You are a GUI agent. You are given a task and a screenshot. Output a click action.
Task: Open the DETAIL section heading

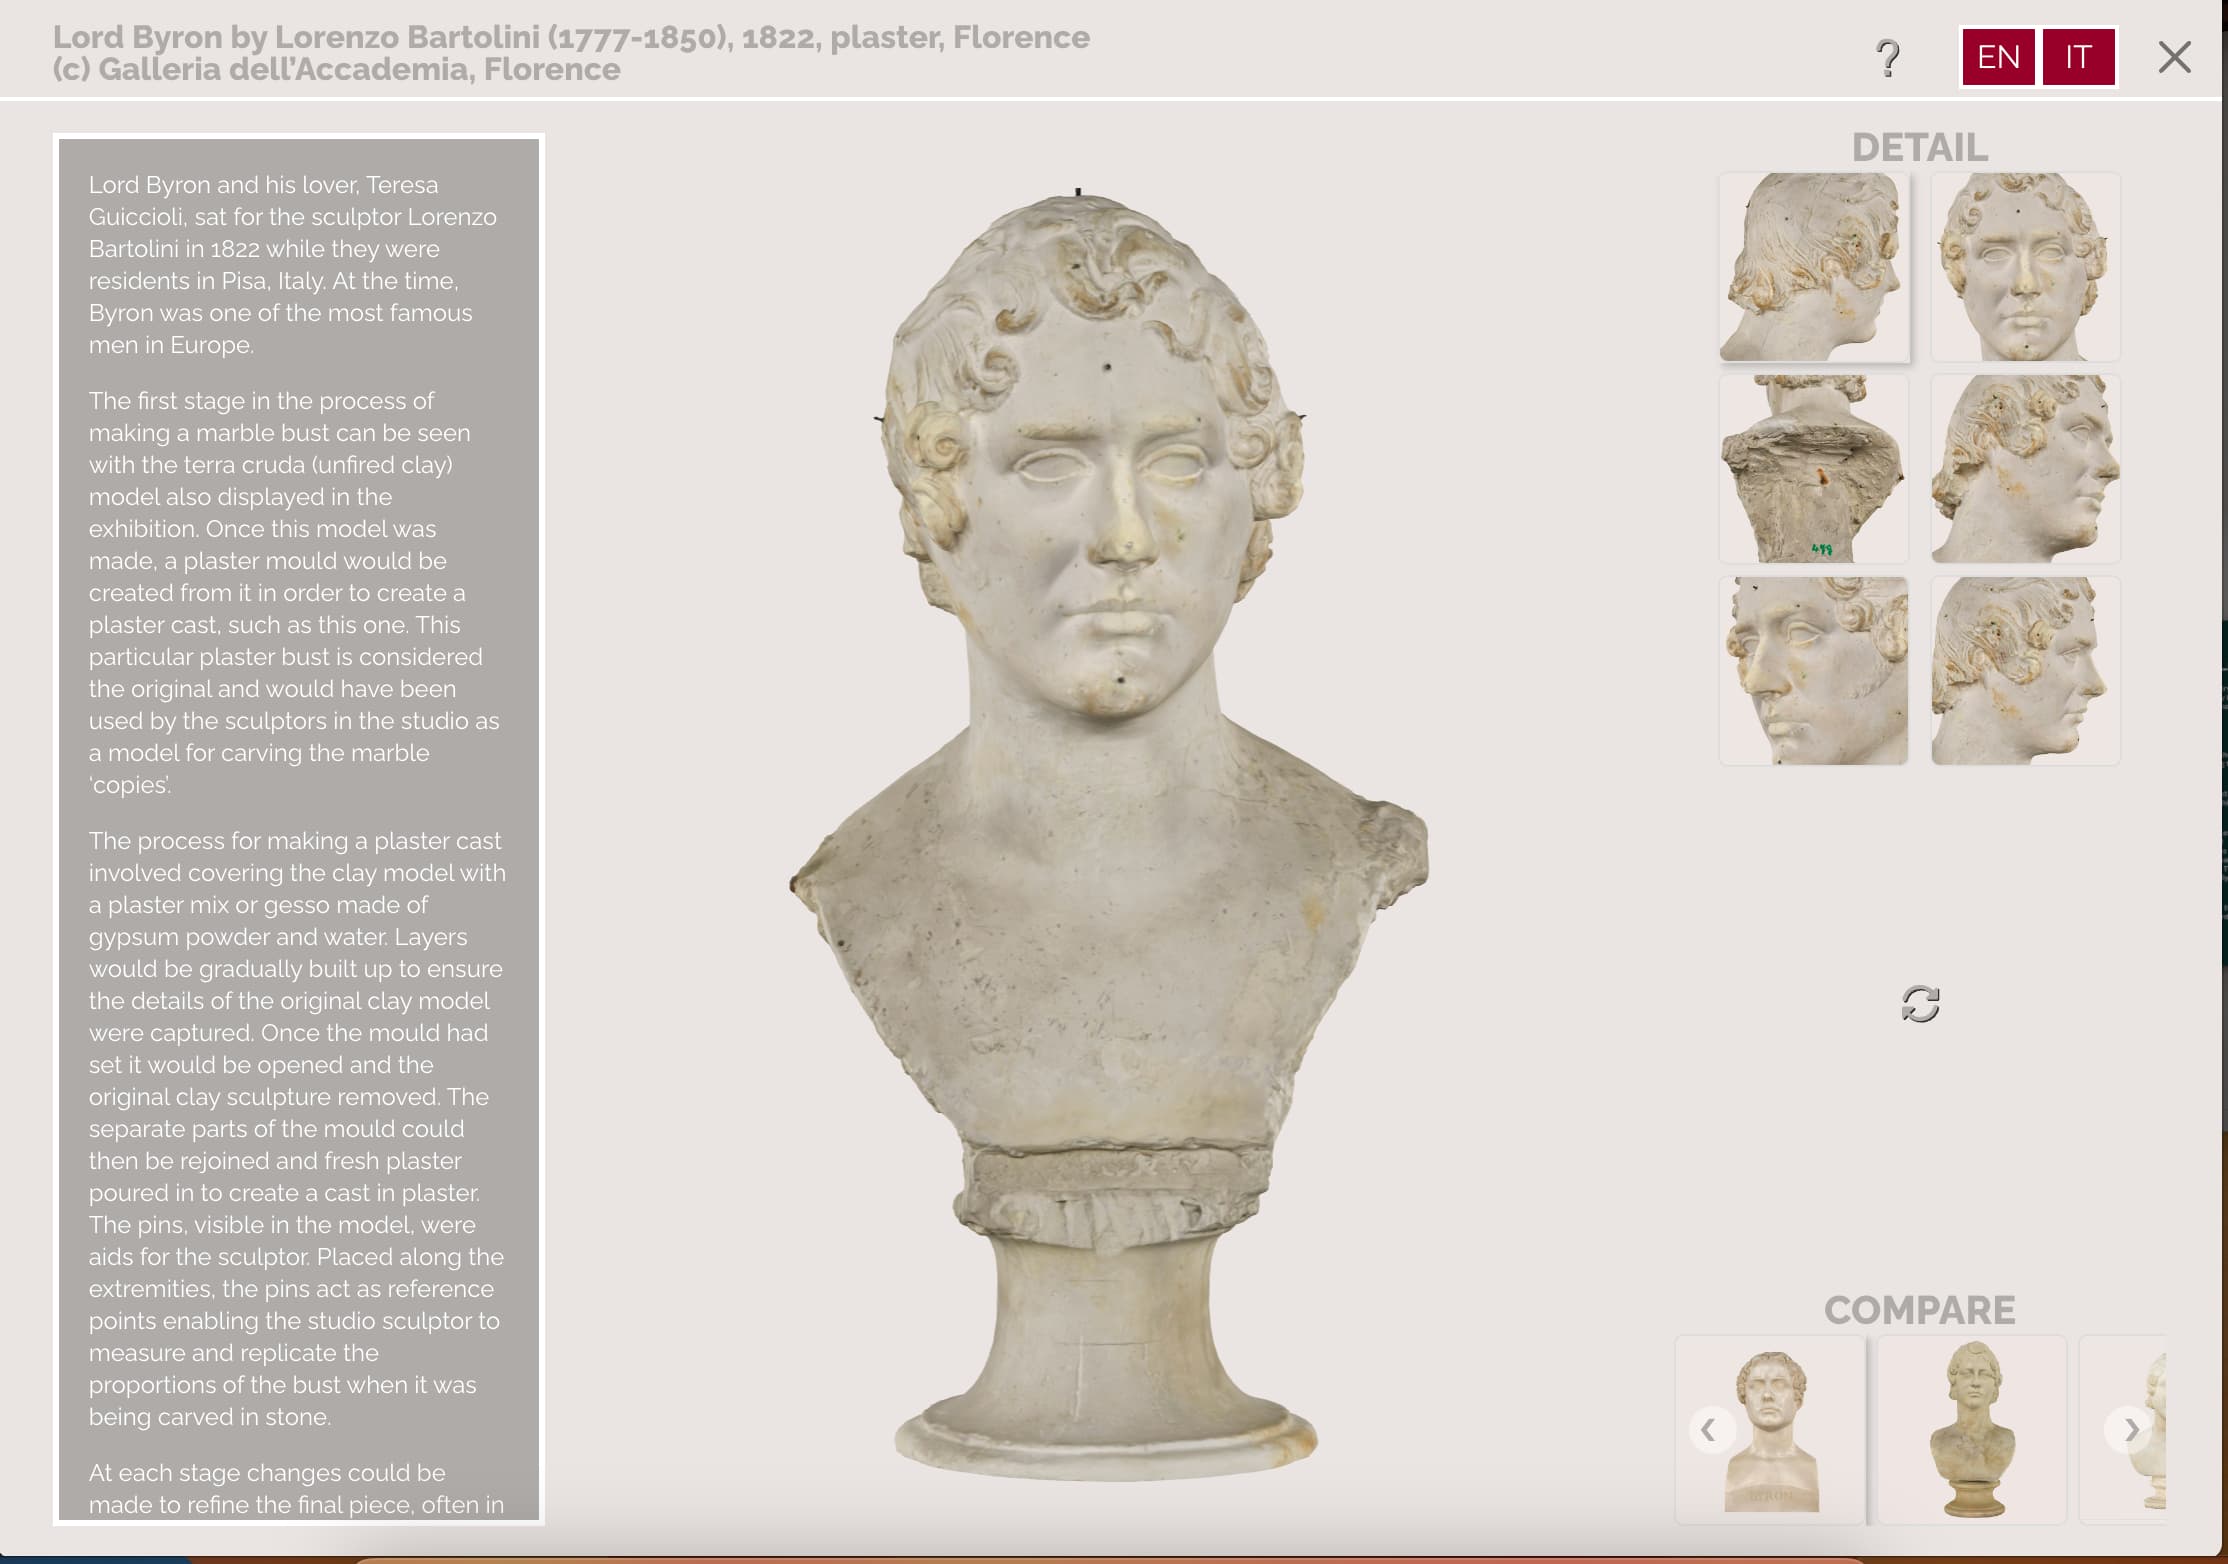tap(1919, 146)
